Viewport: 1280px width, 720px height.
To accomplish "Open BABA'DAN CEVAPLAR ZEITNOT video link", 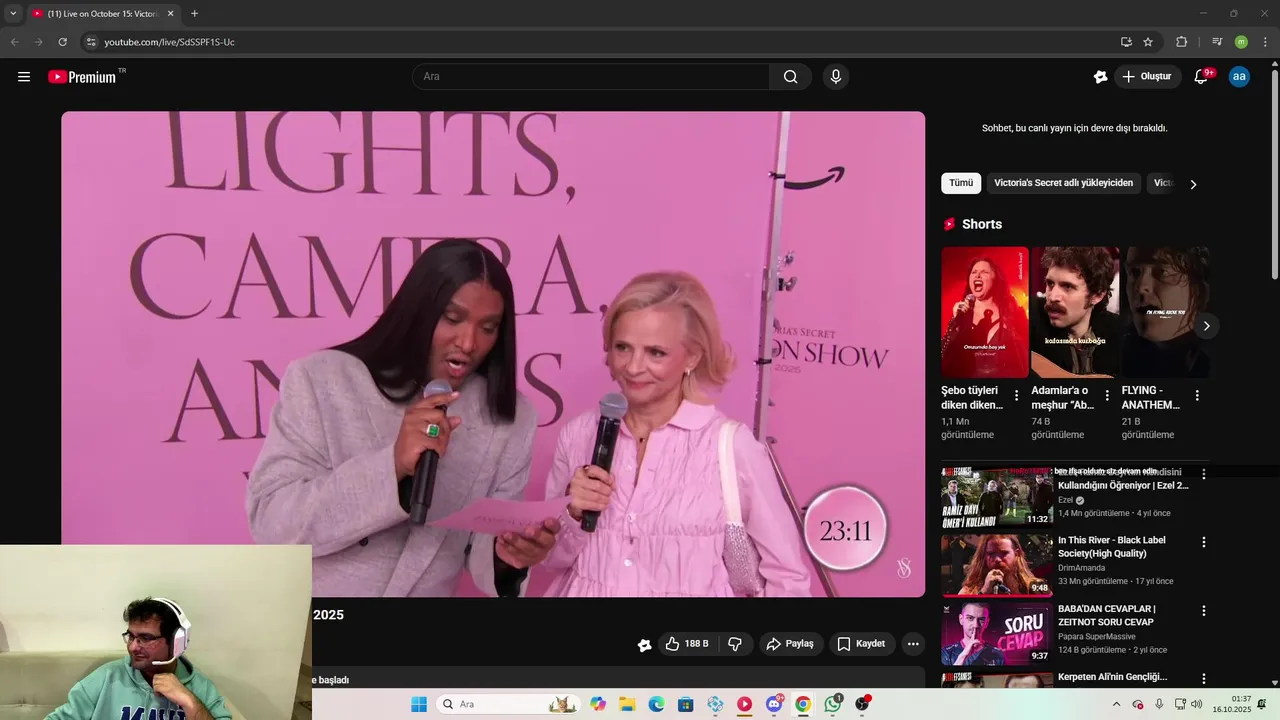I will coord(1107,615).
